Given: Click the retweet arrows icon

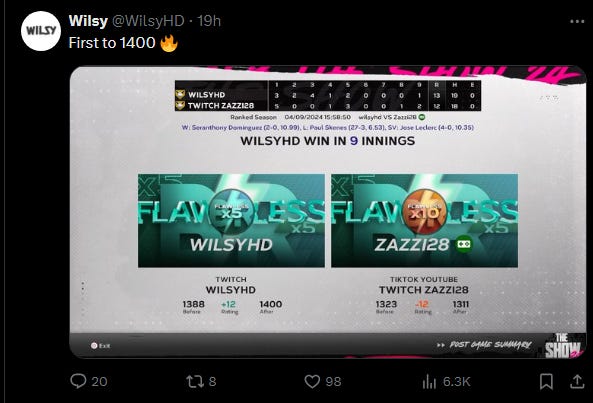Looking at the screenshot, I should 195,381.
